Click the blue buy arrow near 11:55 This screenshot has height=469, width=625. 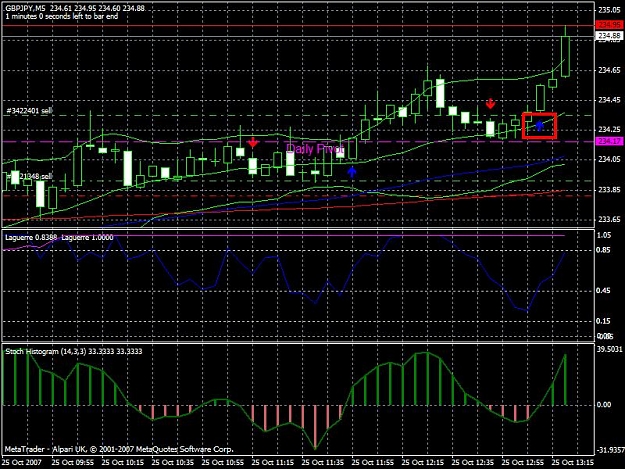tap(352, 172)
